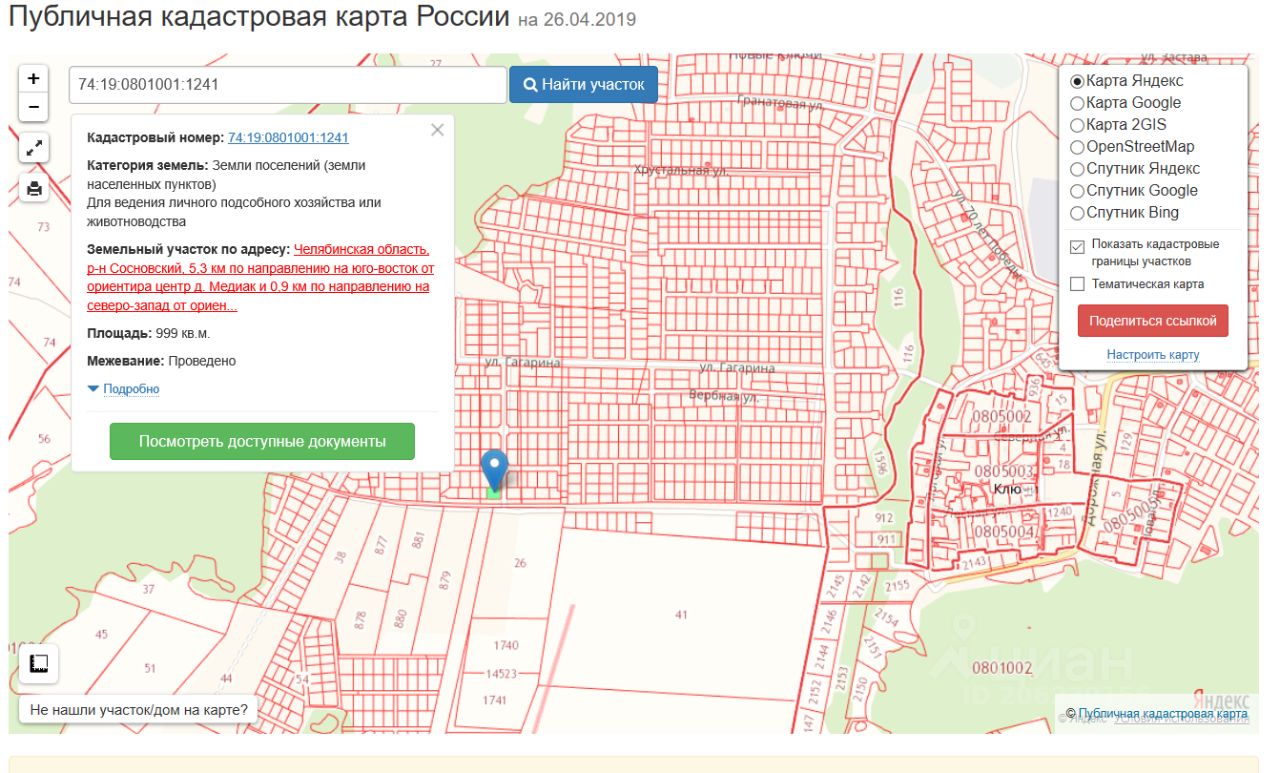Open cadastral number 74:19:0801001:1241 link
This screenshot has width=1280, height=773.
tap(288, 138)
